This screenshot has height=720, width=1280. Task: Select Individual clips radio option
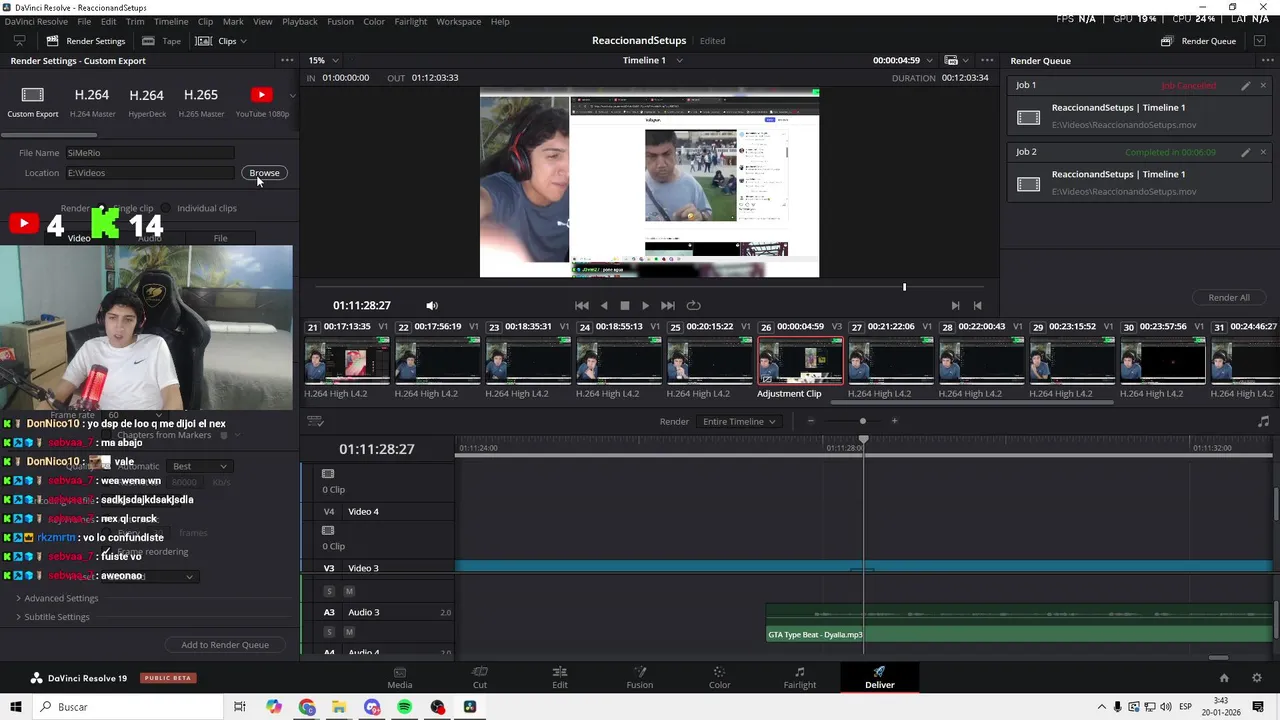200,208
